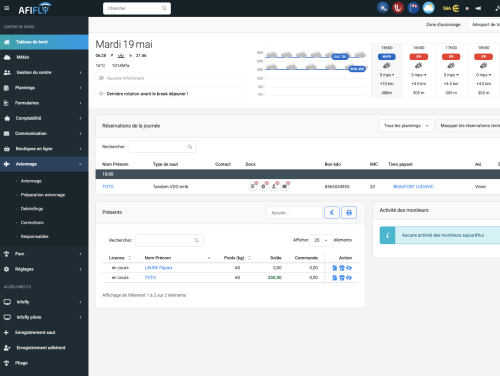The image size is (500, 376).
Task: Sort Présents table by Licence
Action: pos(120,258)
